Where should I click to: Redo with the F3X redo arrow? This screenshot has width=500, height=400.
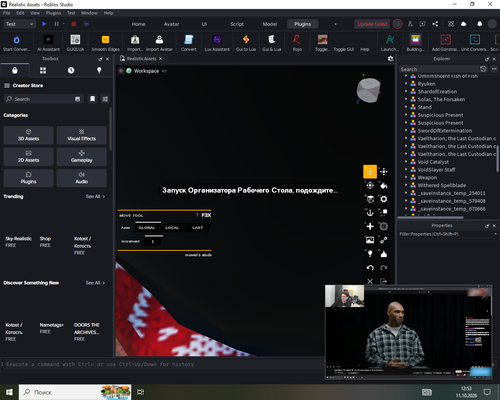pyautogui.click(x=384, y=268)
